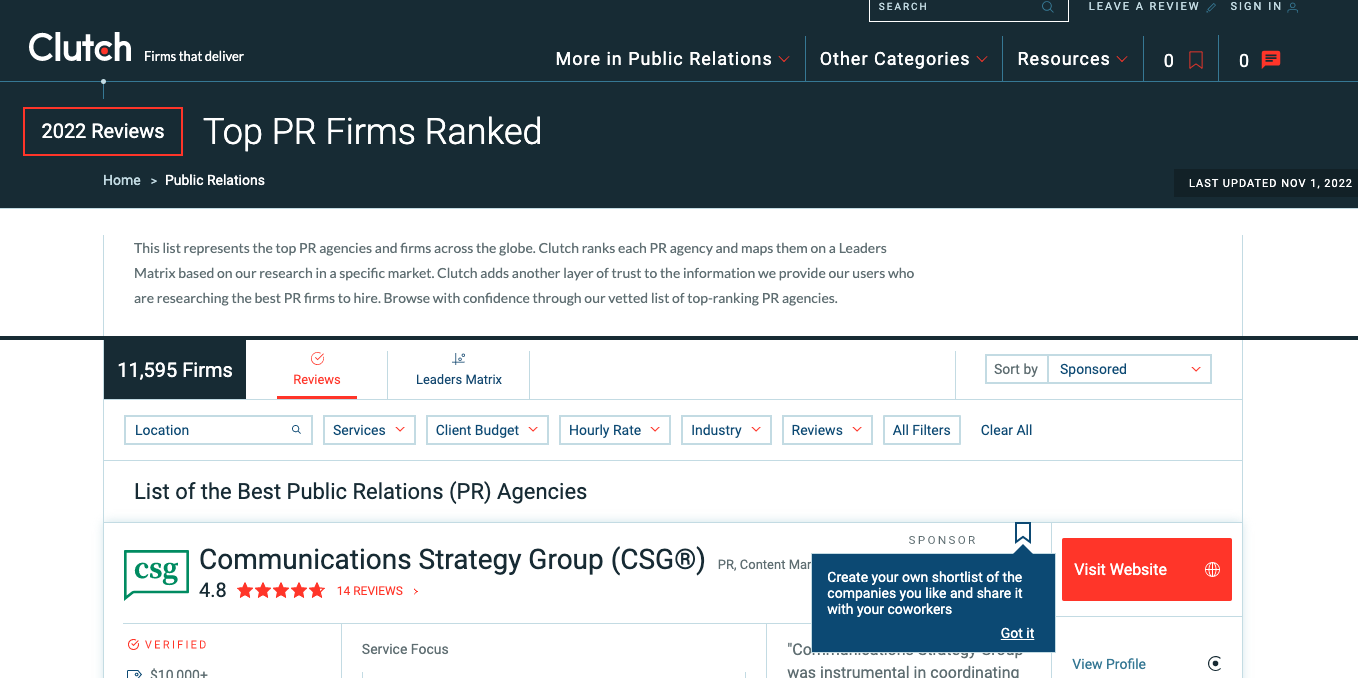
Task: Click the Service Focus heading
Action: [x=405, y=649]
